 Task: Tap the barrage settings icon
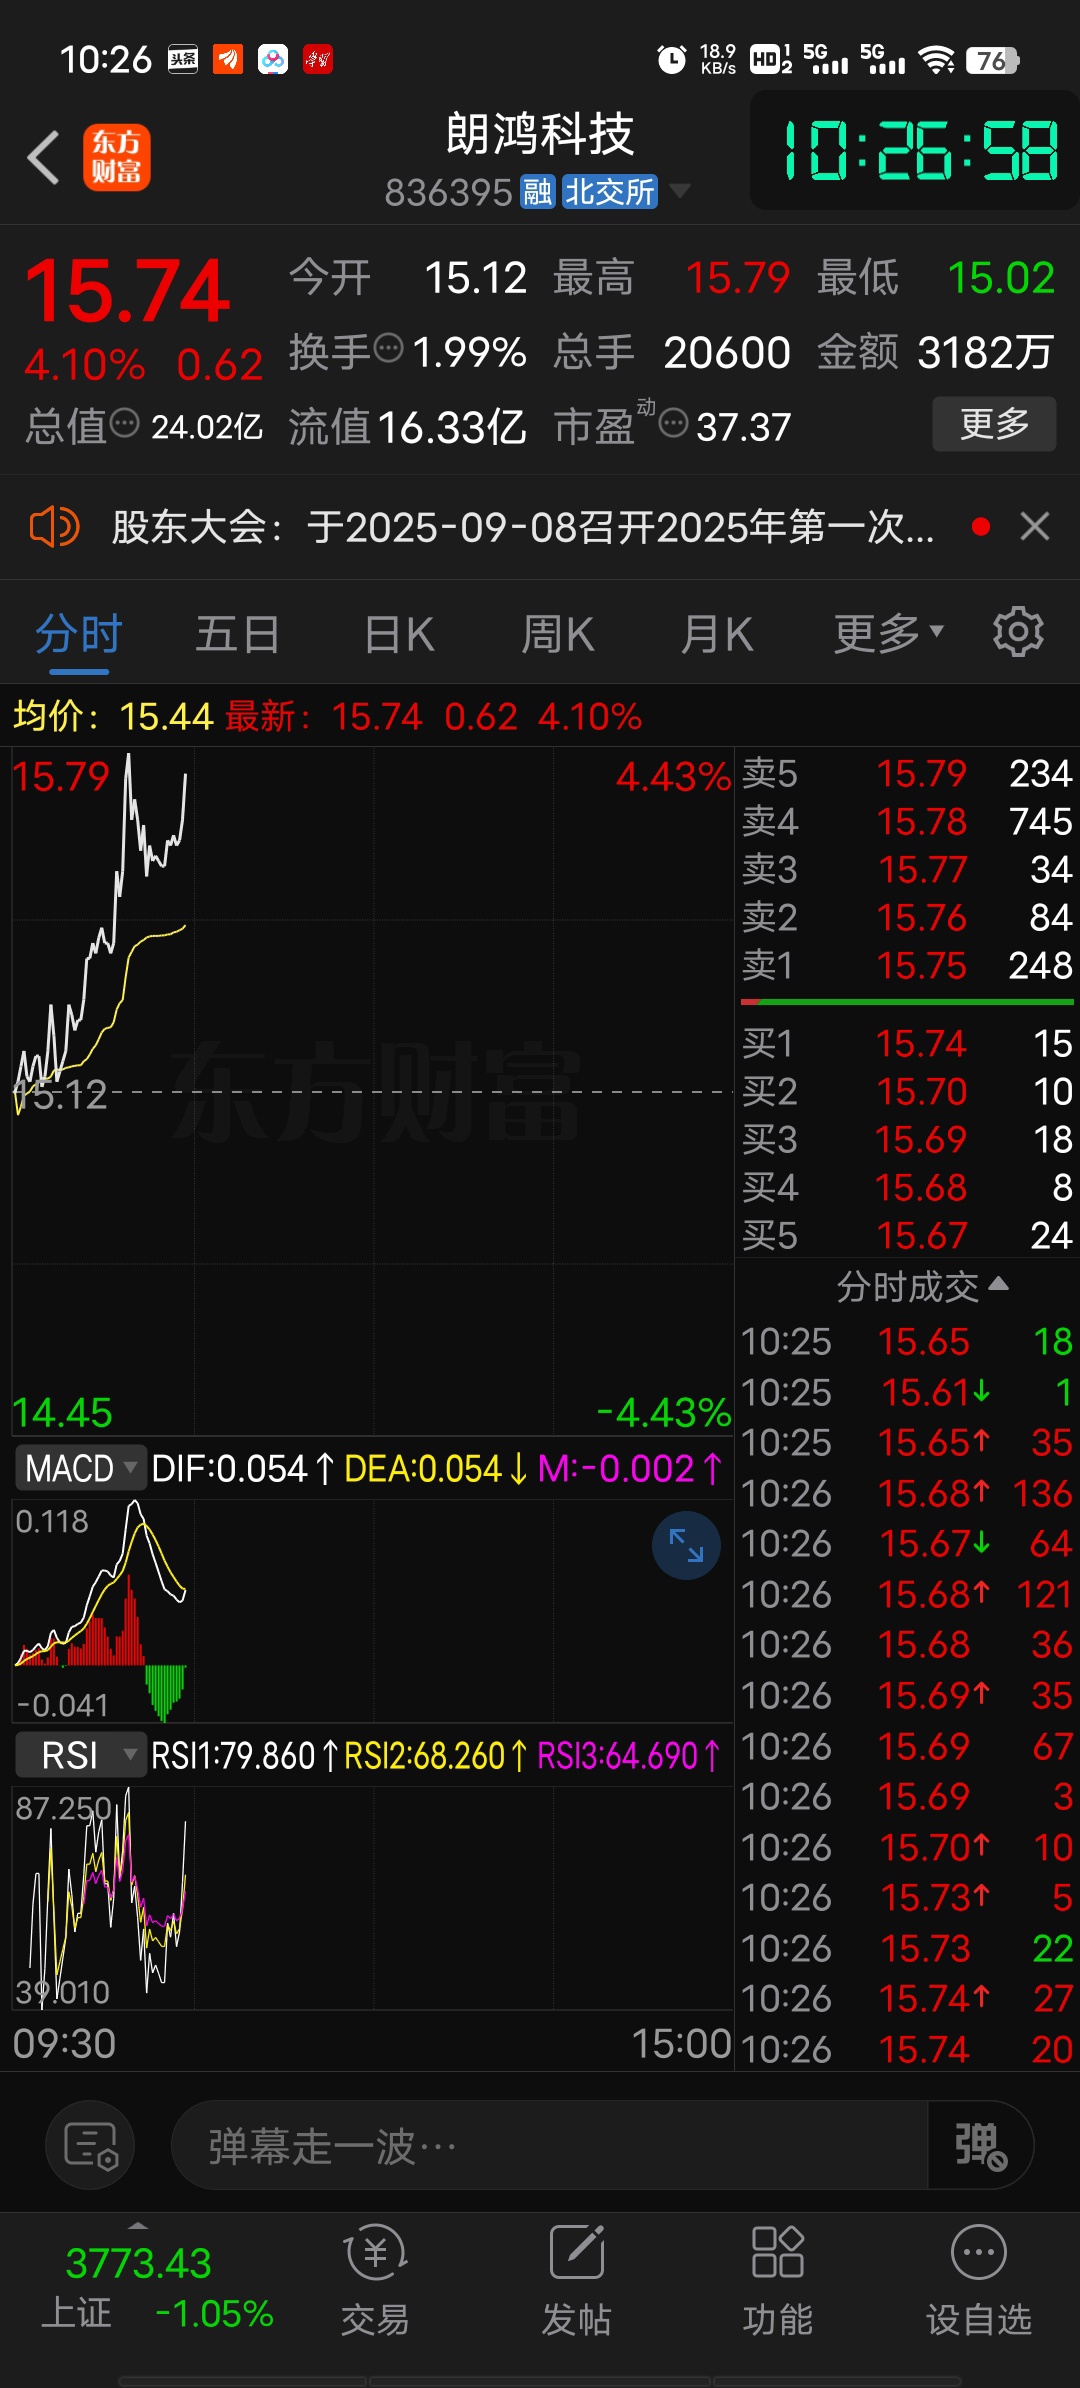point(91,2145)
